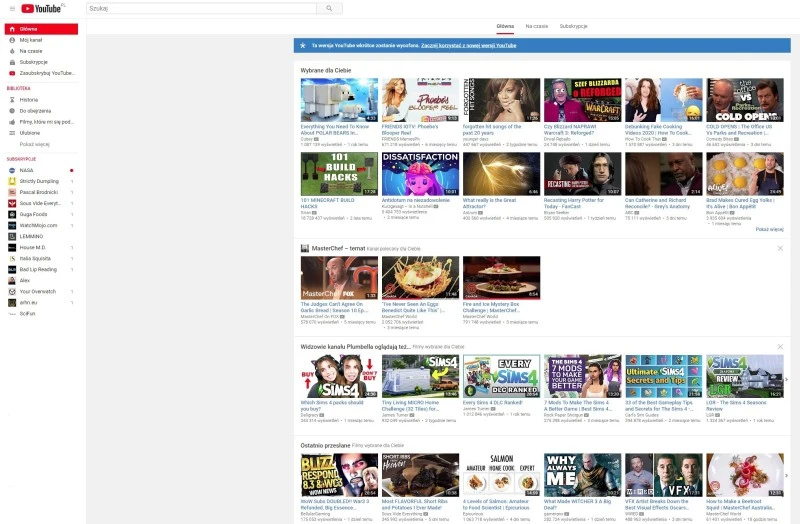Play Eggs Benedict MasterChef thumbnail
The image size is (800, 524).
click(420, 278)
